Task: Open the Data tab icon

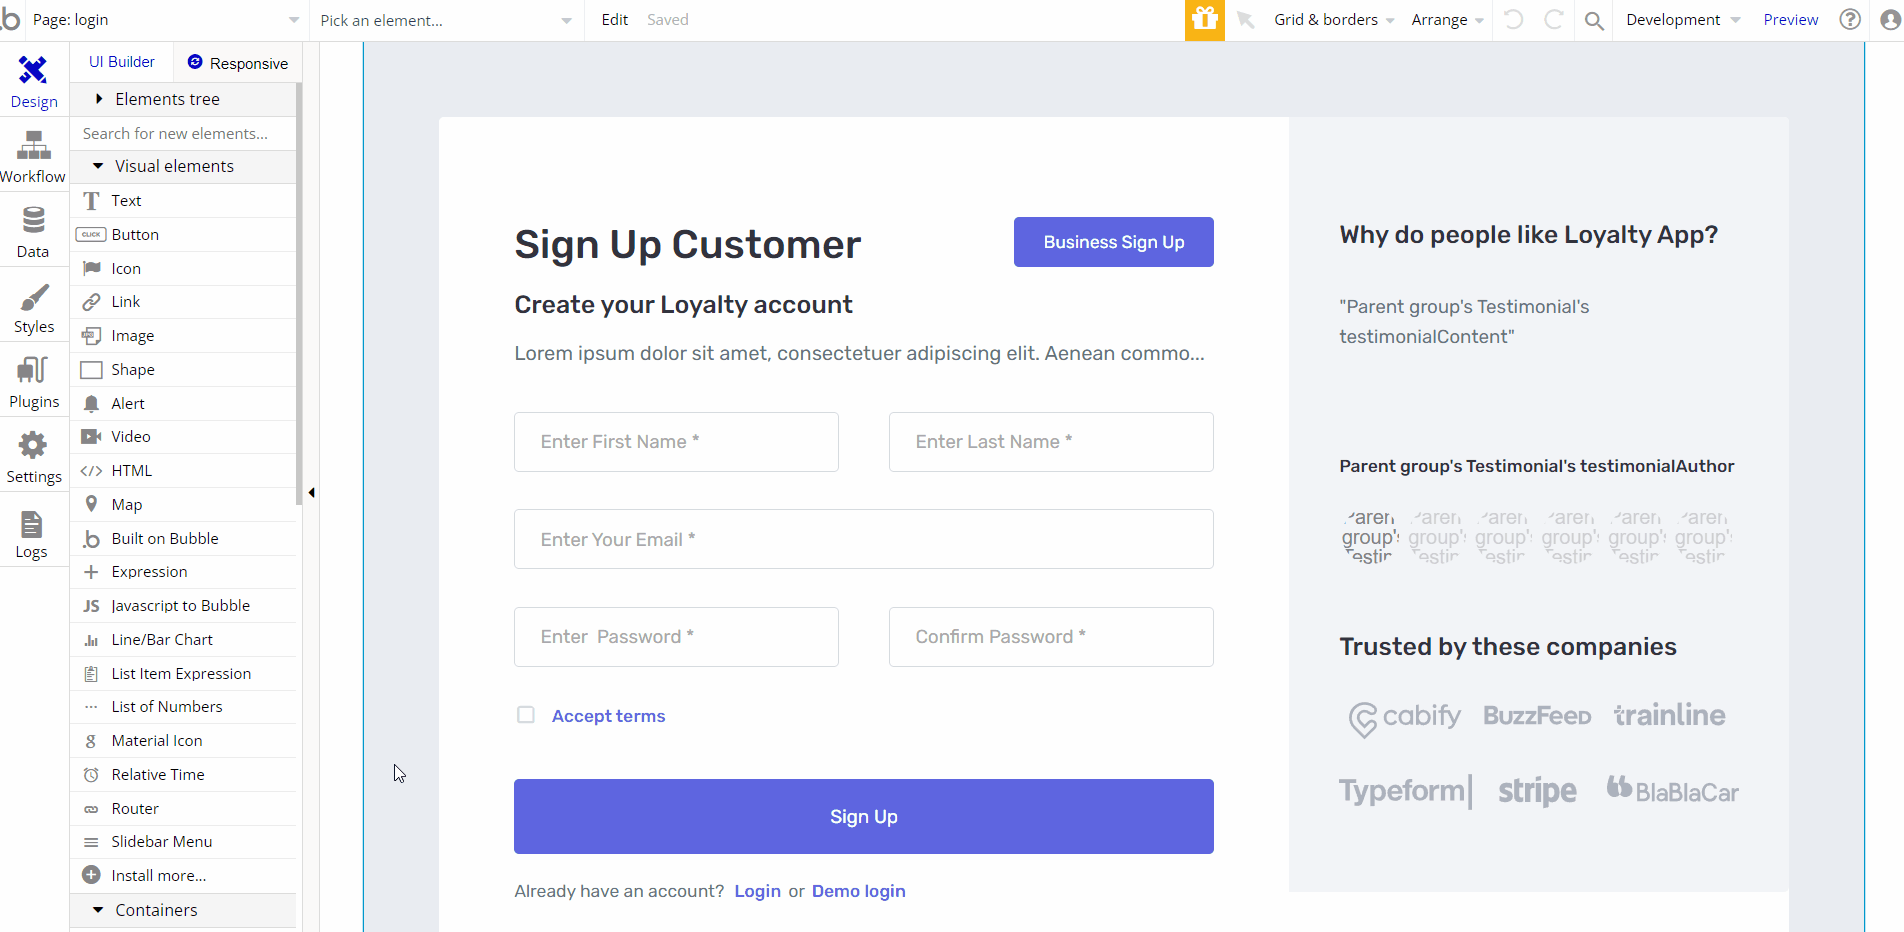Action: coord(33,220)
